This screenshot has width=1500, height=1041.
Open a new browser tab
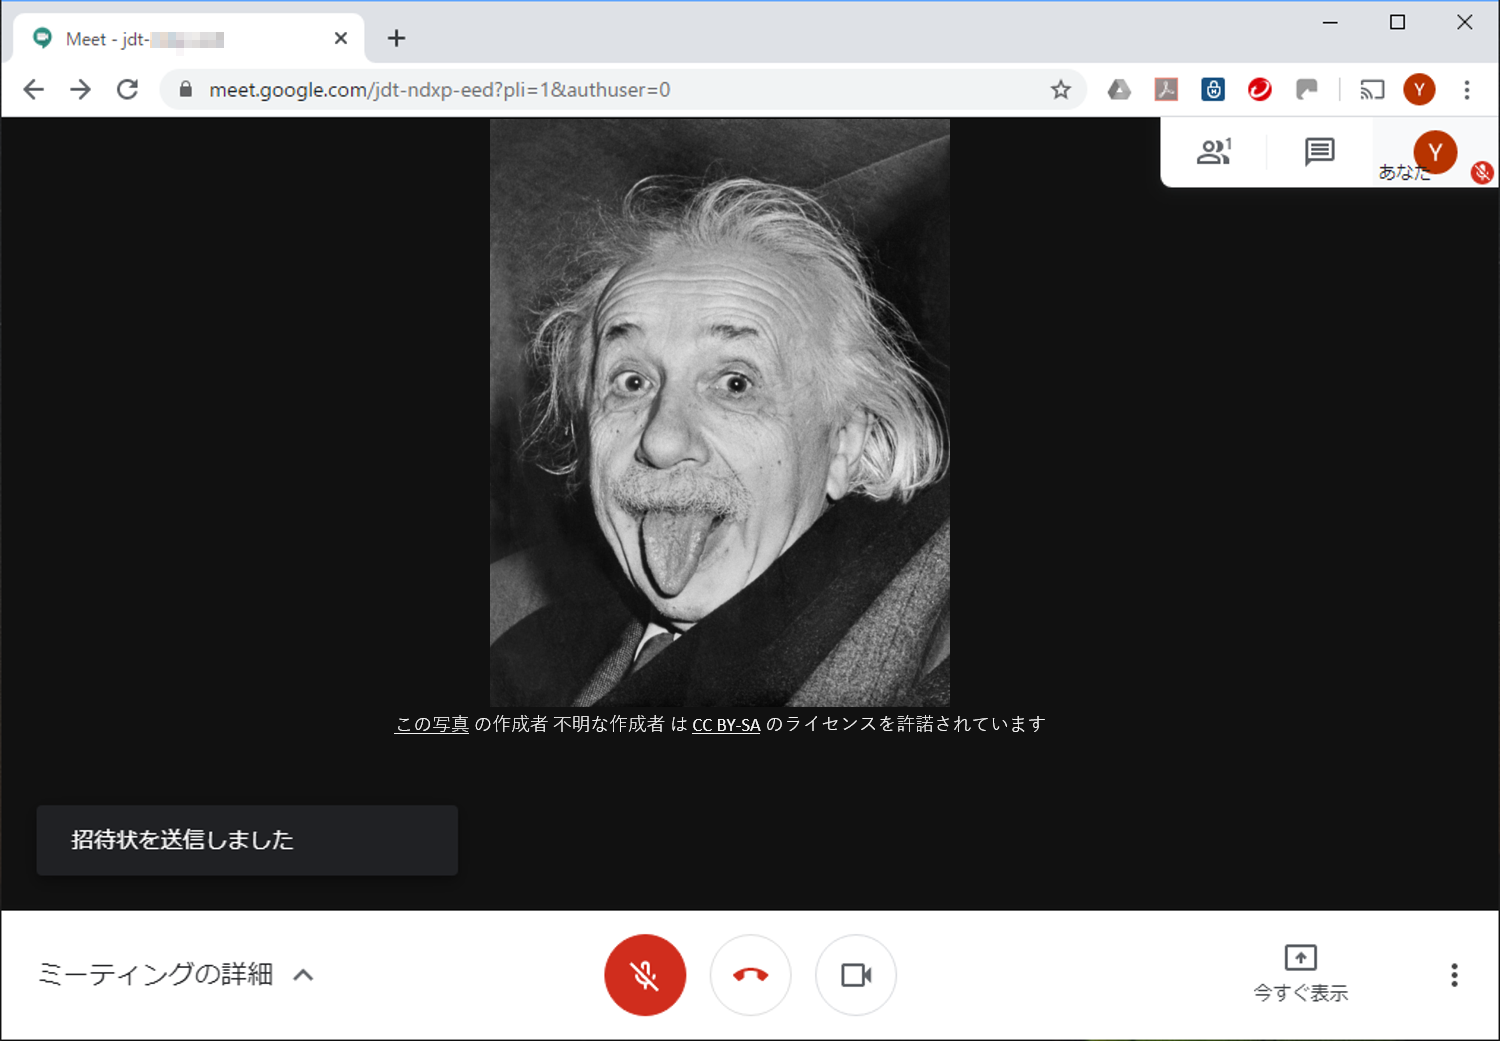click(396, 38)
